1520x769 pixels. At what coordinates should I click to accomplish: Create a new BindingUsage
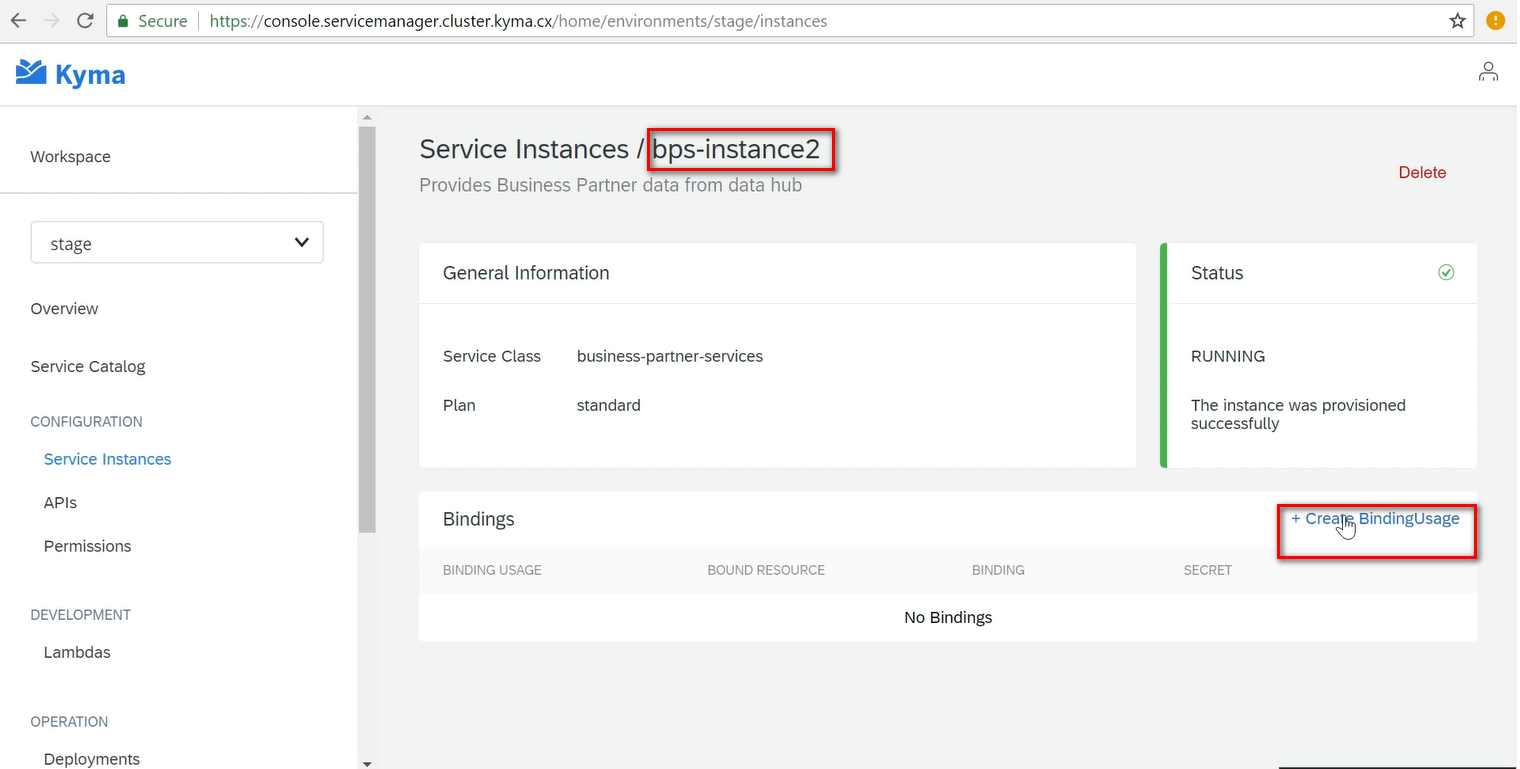[x=1375, y=519]
